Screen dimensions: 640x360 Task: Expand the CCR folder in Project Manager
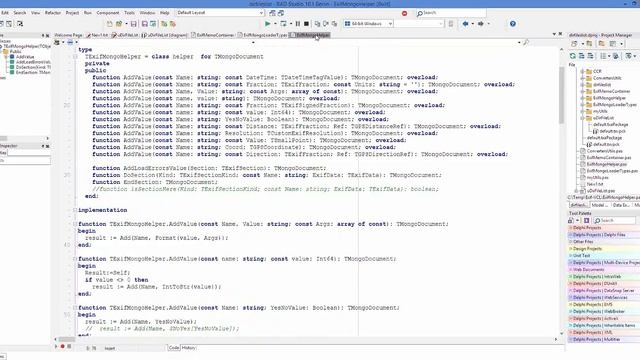pyautogui.click(x=582, y=71)
